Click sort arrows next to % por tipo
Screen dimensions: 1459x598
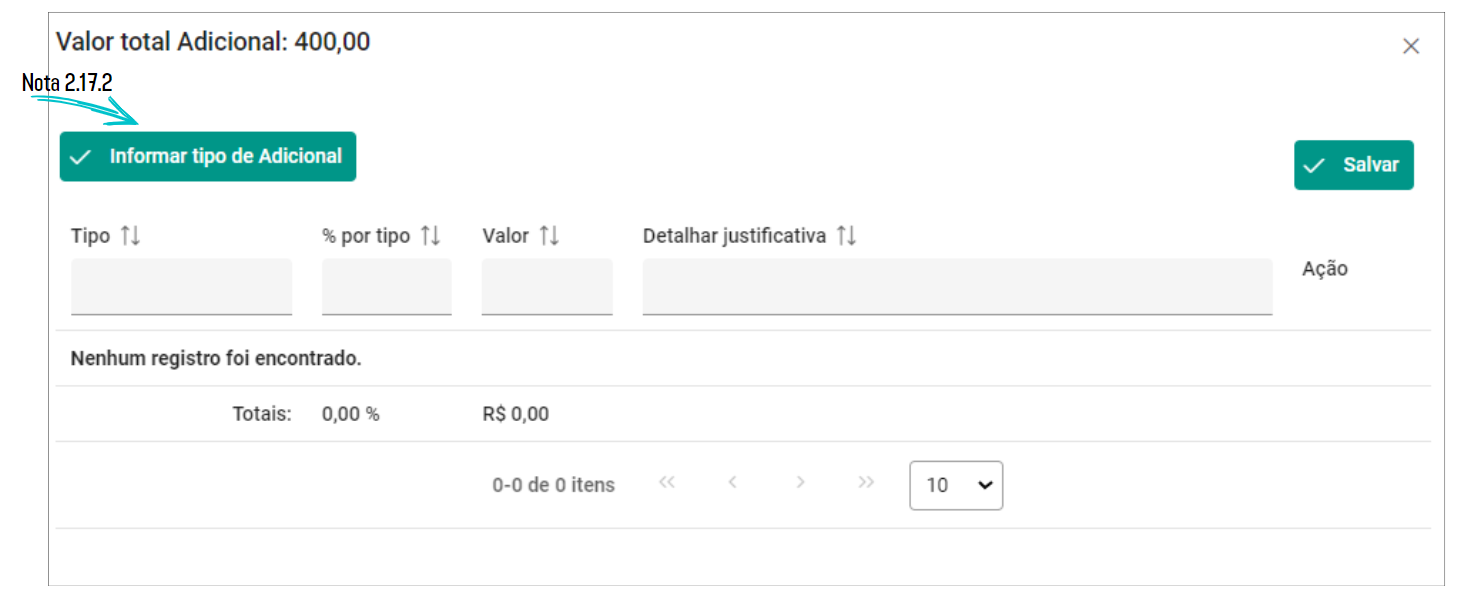tap(430, 236)
